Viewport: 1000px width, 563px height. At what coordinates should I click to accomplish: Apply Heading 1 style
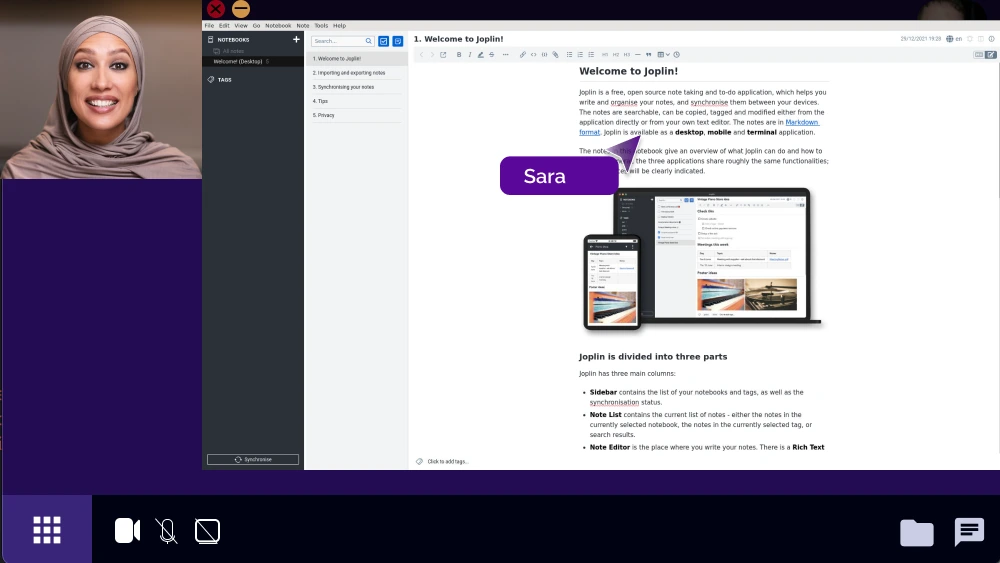click(x=605, y=55)
